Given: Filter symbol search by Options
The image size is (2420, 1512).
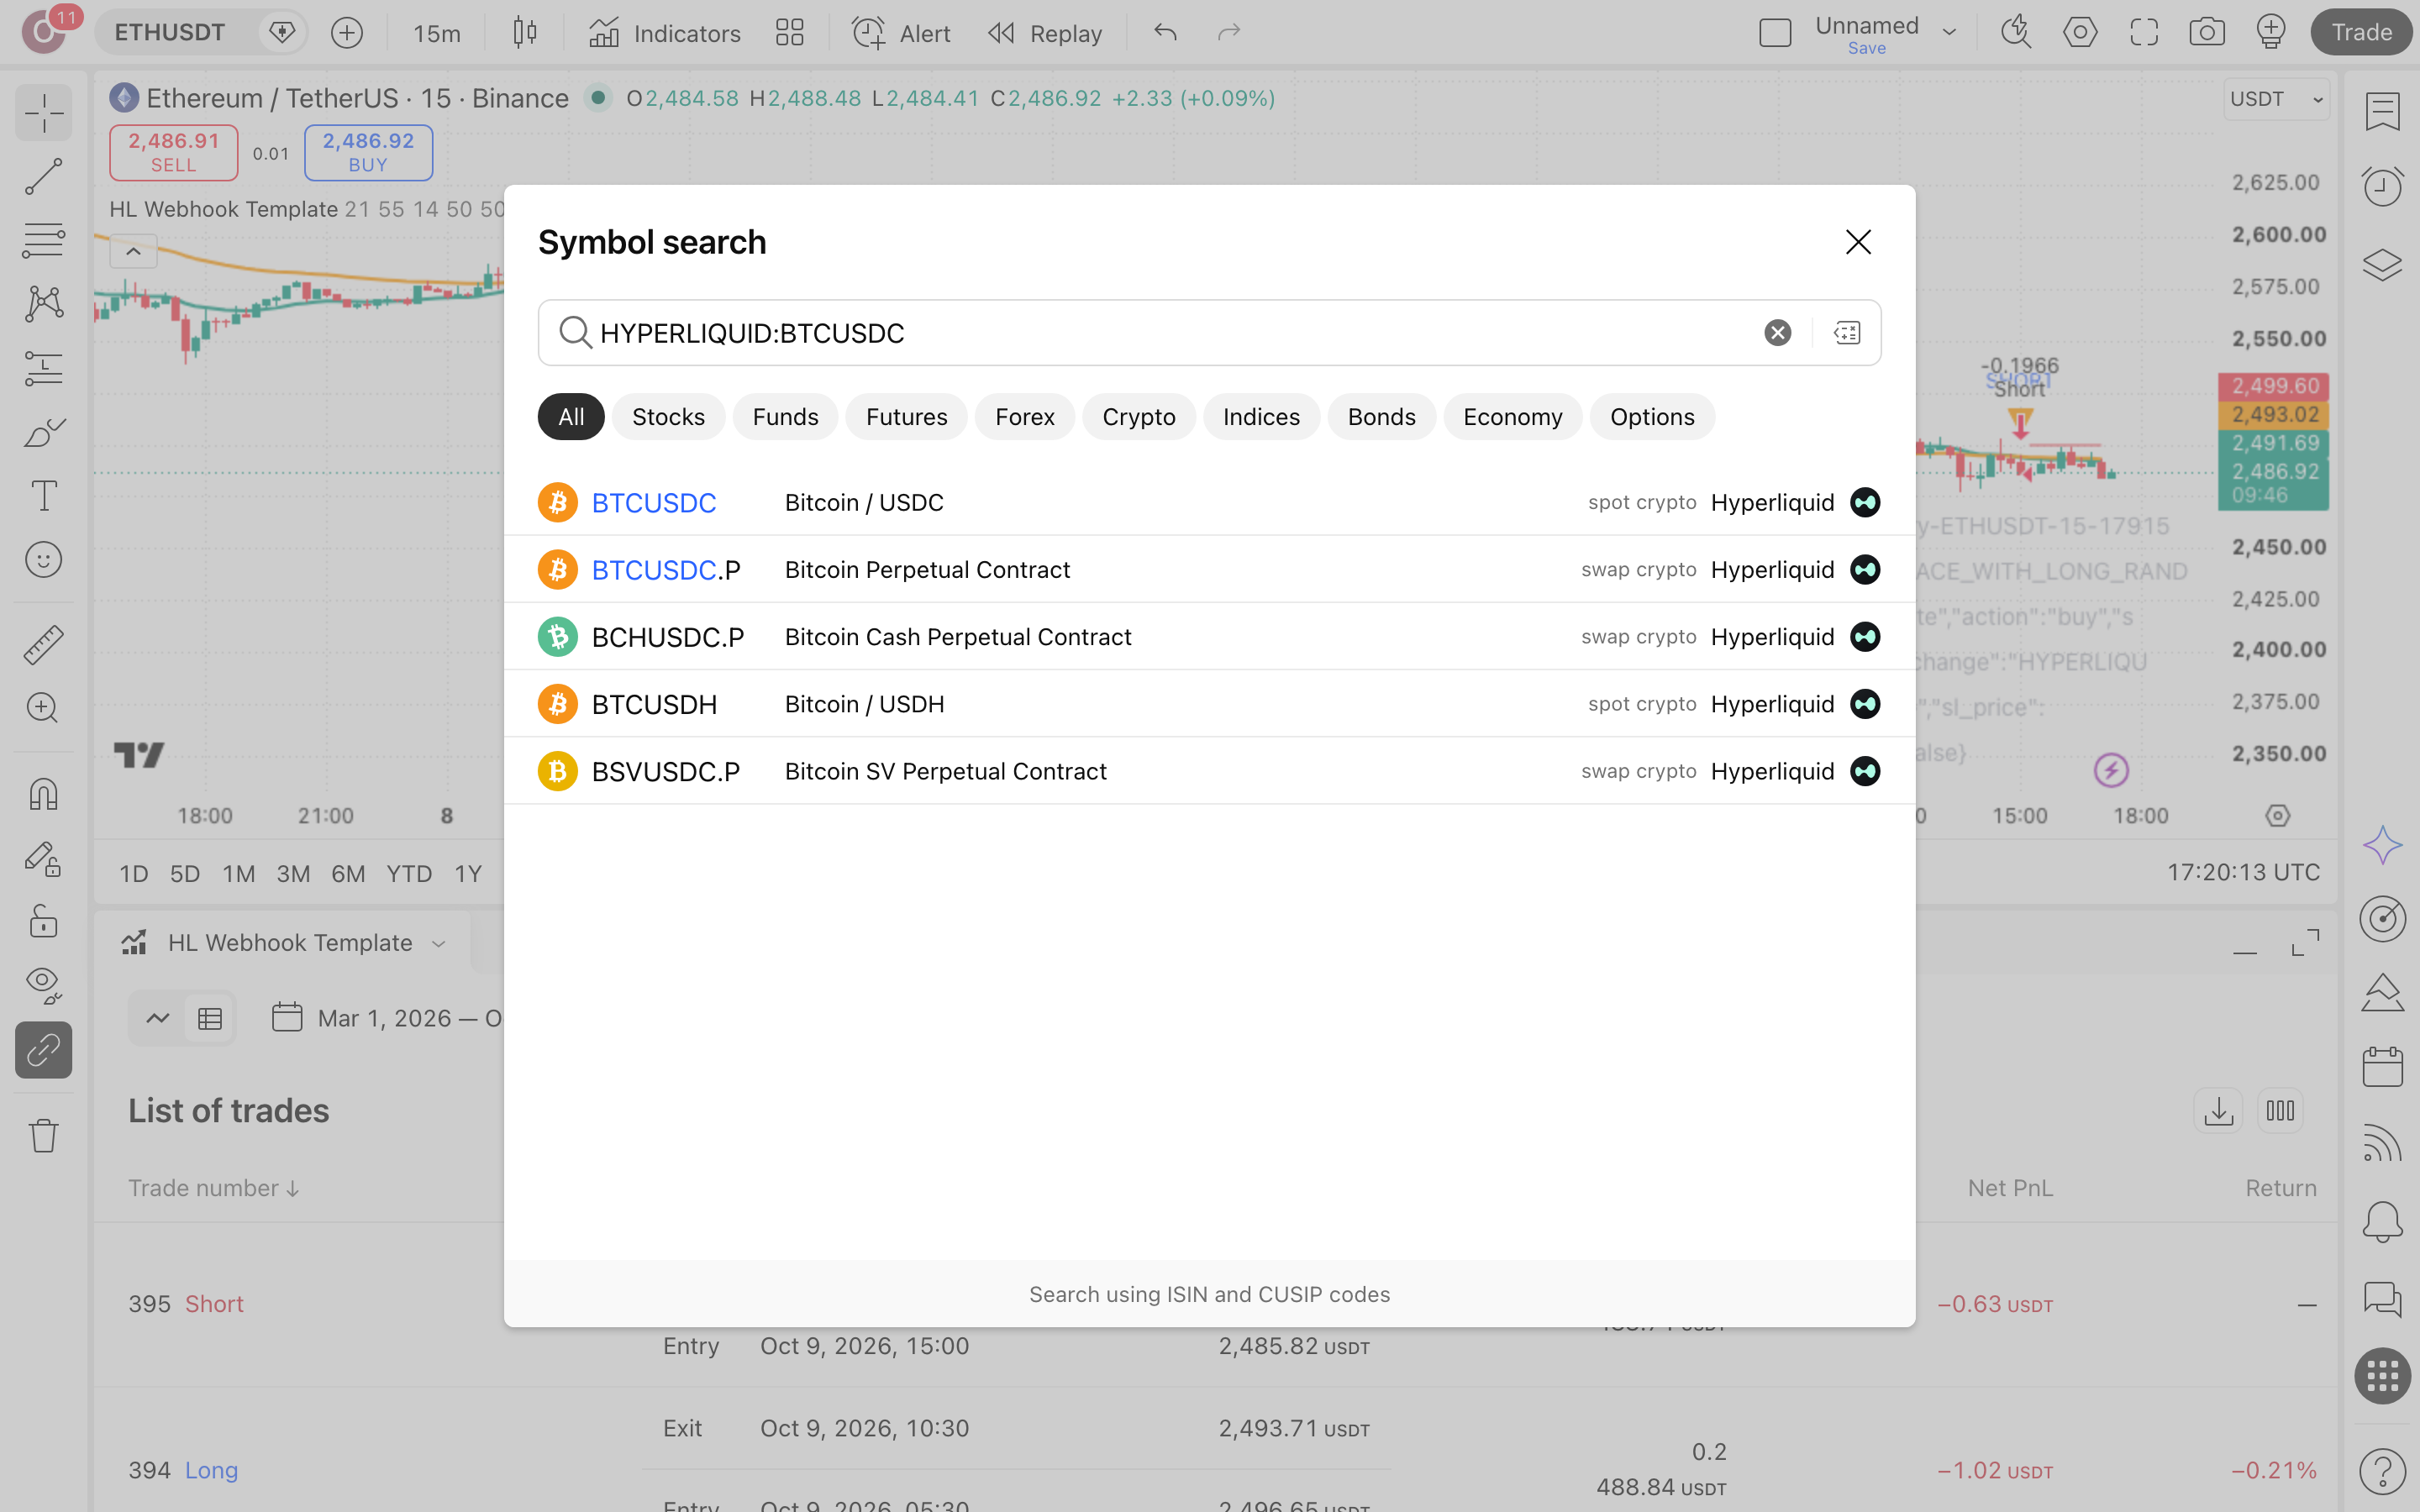Looking at the screenshot, I should [1652, 417].
